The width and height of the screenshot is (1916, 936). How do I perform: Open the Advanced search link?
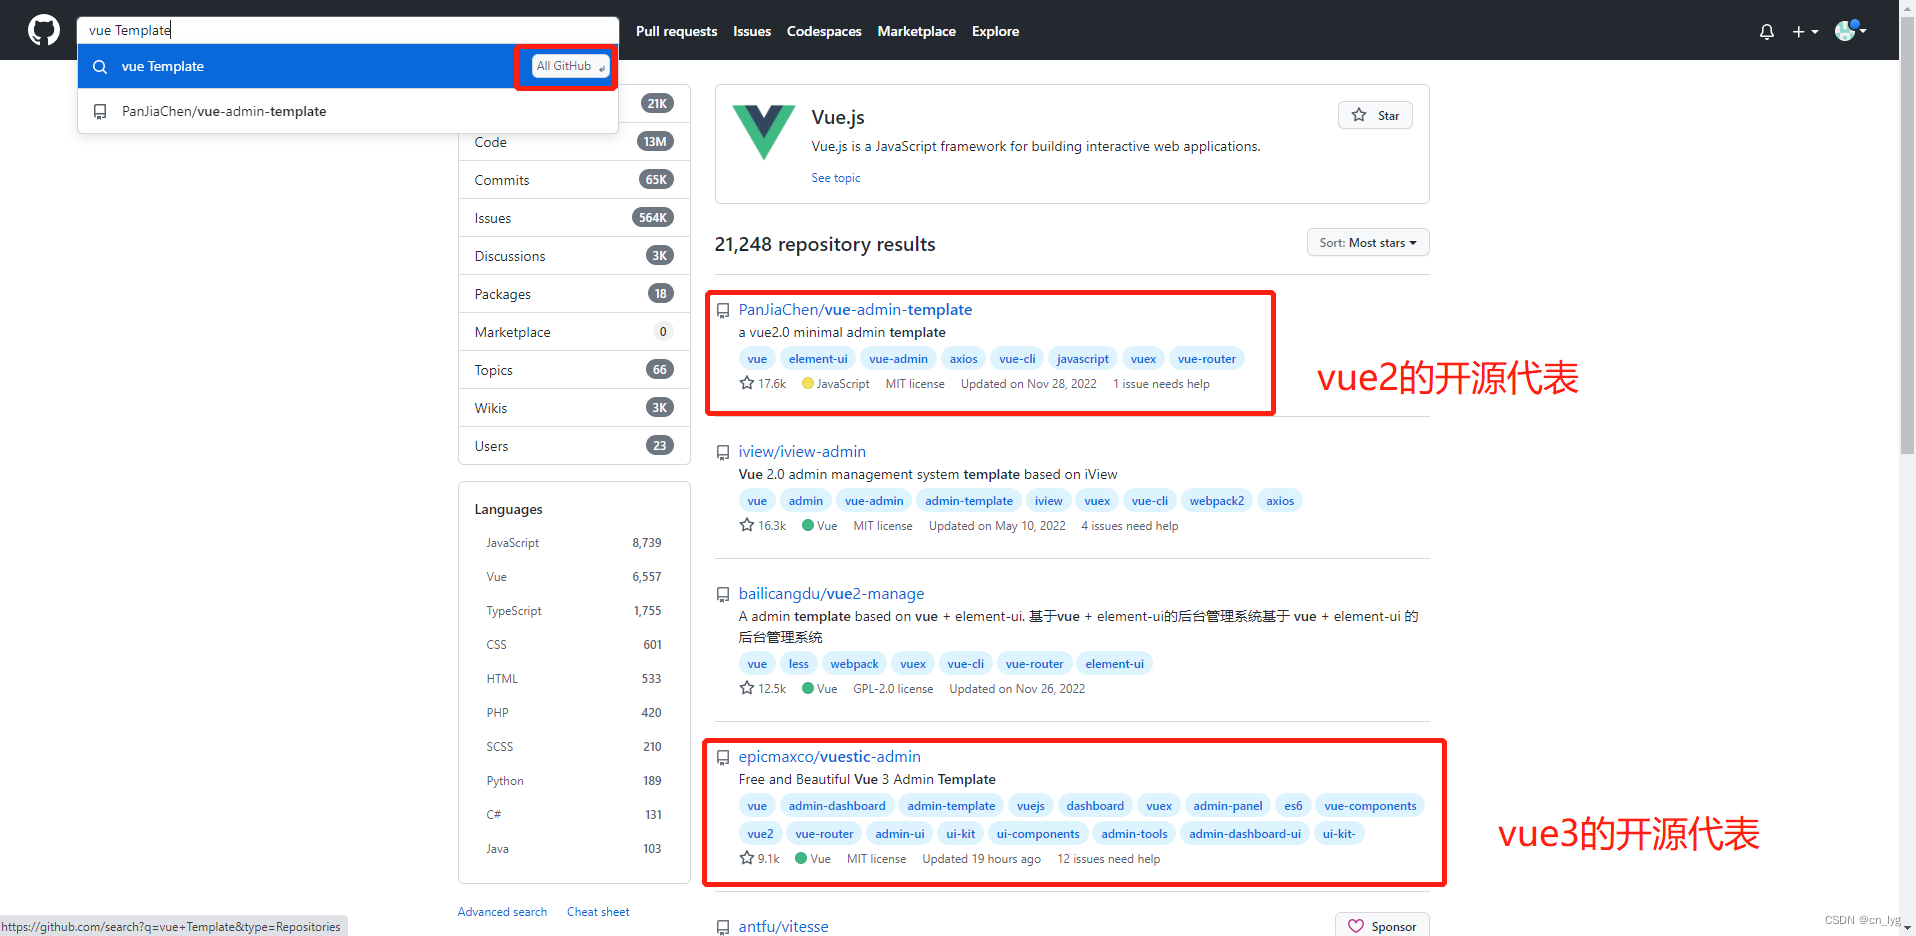(502, 912)
